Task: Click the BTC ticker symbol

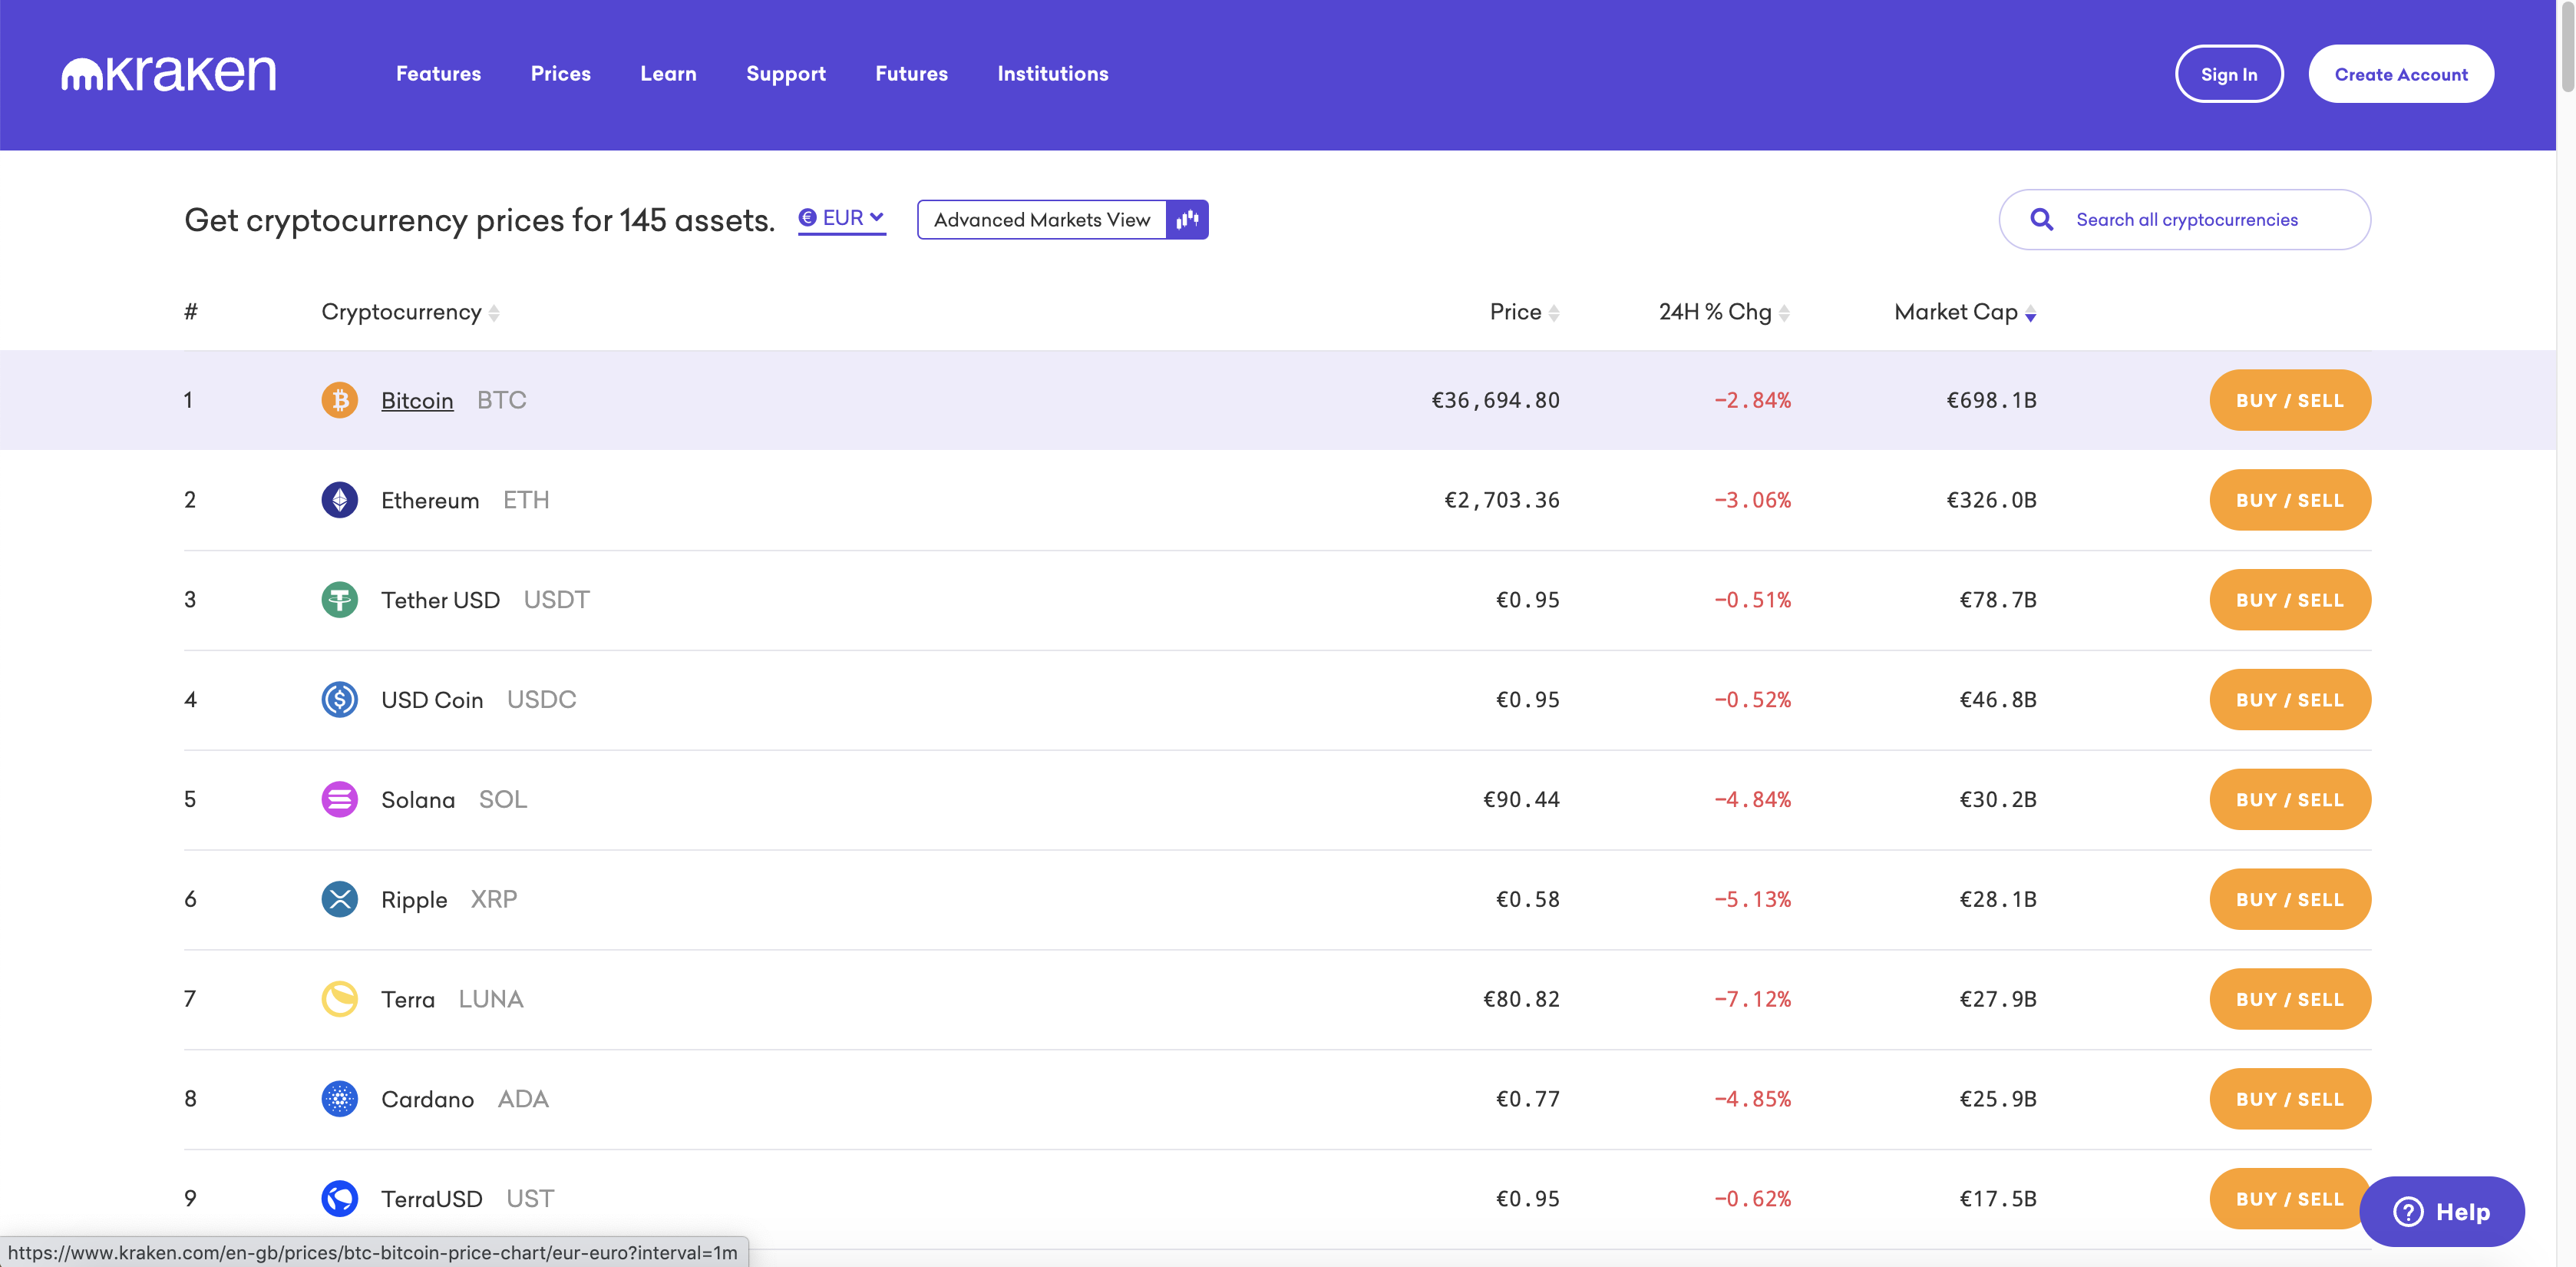Action: tap(501, 400)
